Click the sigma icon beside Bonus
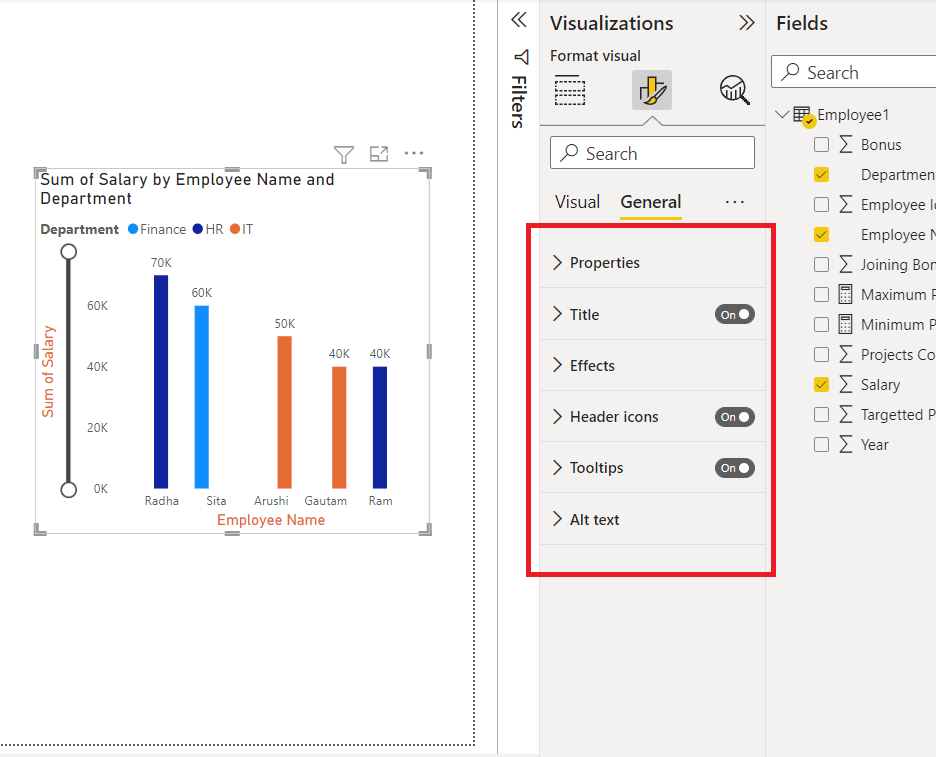The width and height of the screenshot is (936, 757). point(845,144)
